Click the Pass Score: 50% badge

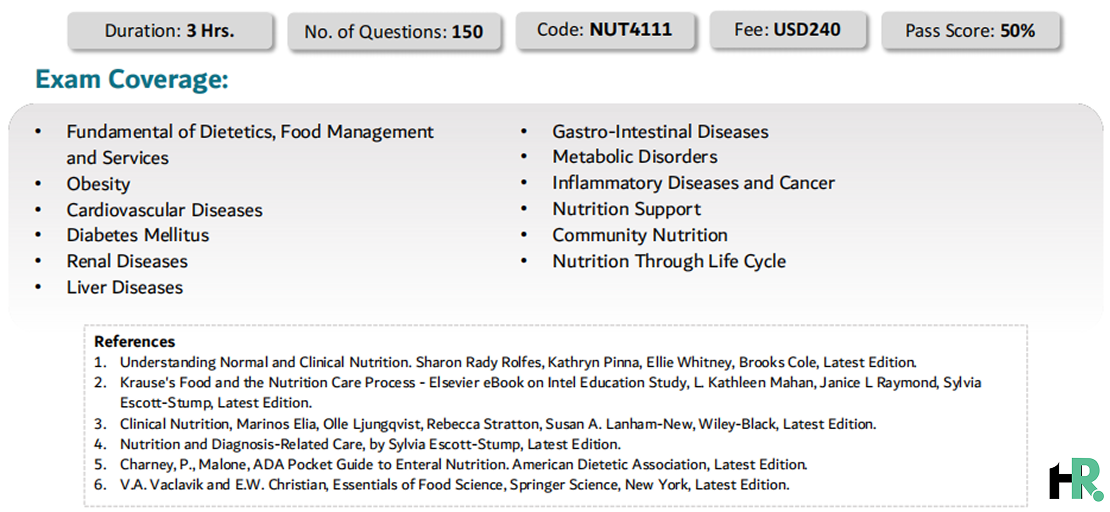(x=971, y=31)
